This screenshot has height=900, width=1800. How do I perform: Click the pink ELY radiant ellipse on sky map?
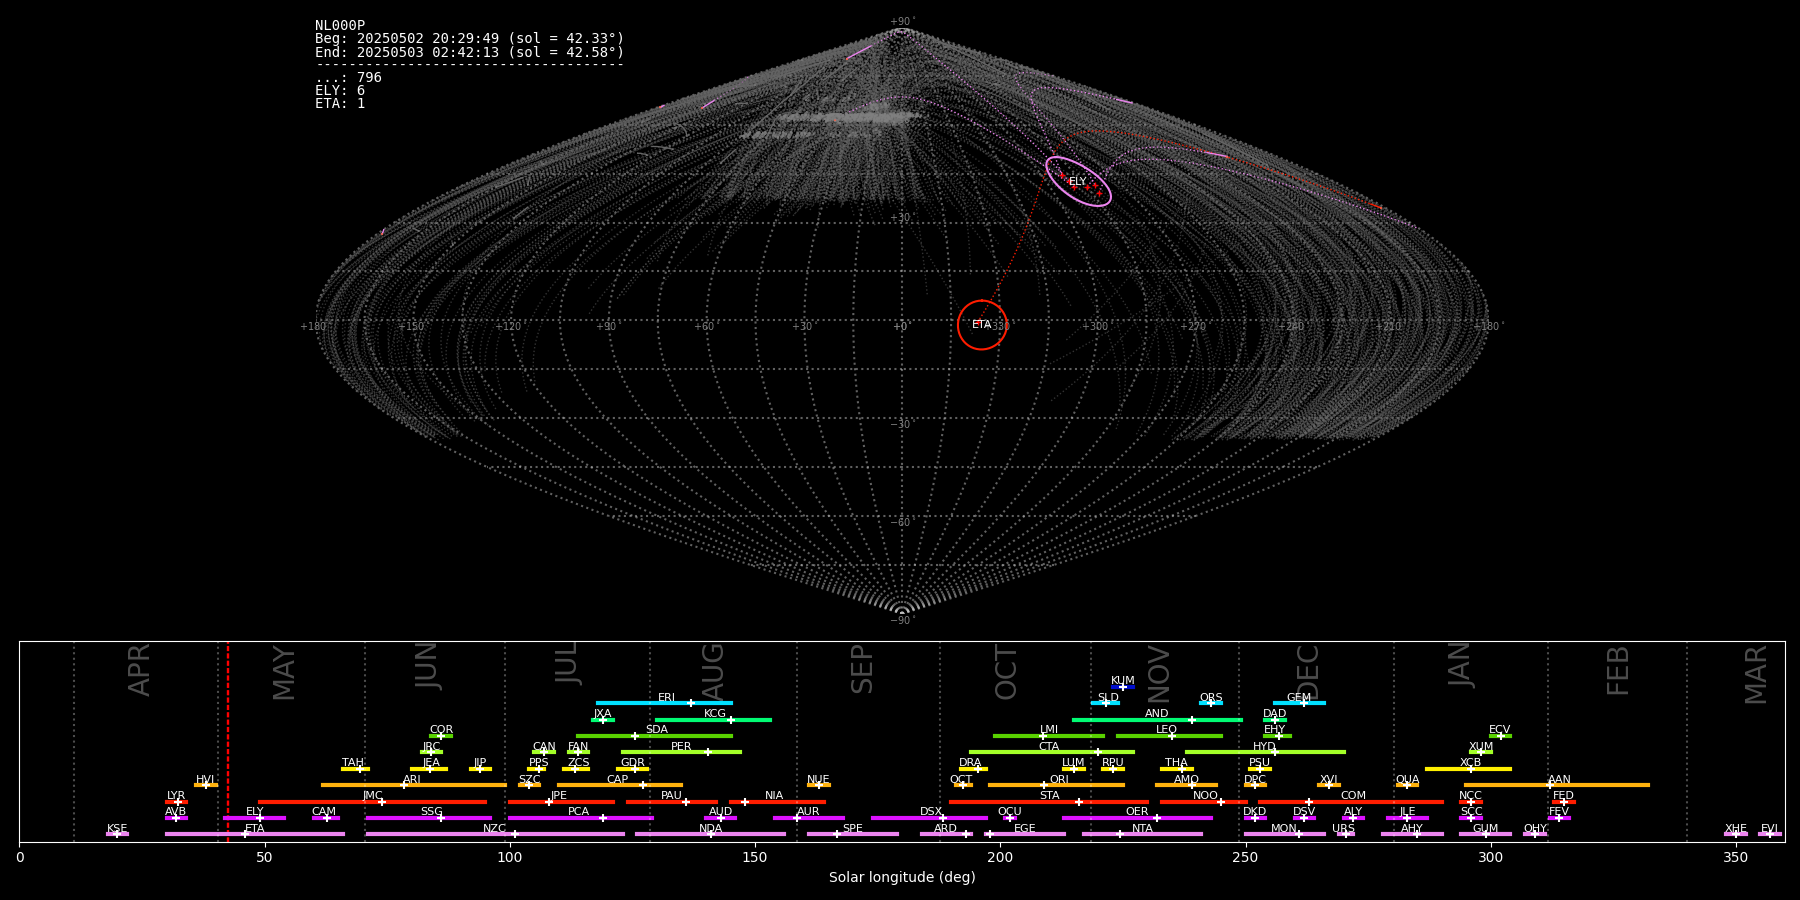1078,181
